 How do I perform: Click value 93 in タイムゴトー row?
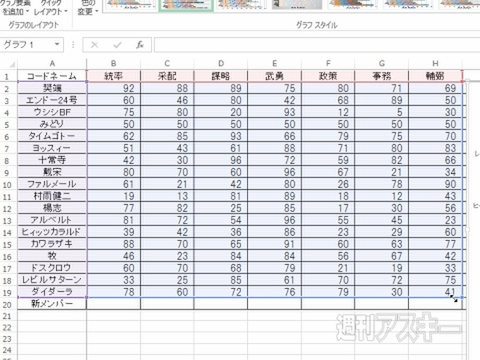click(221, 136)
